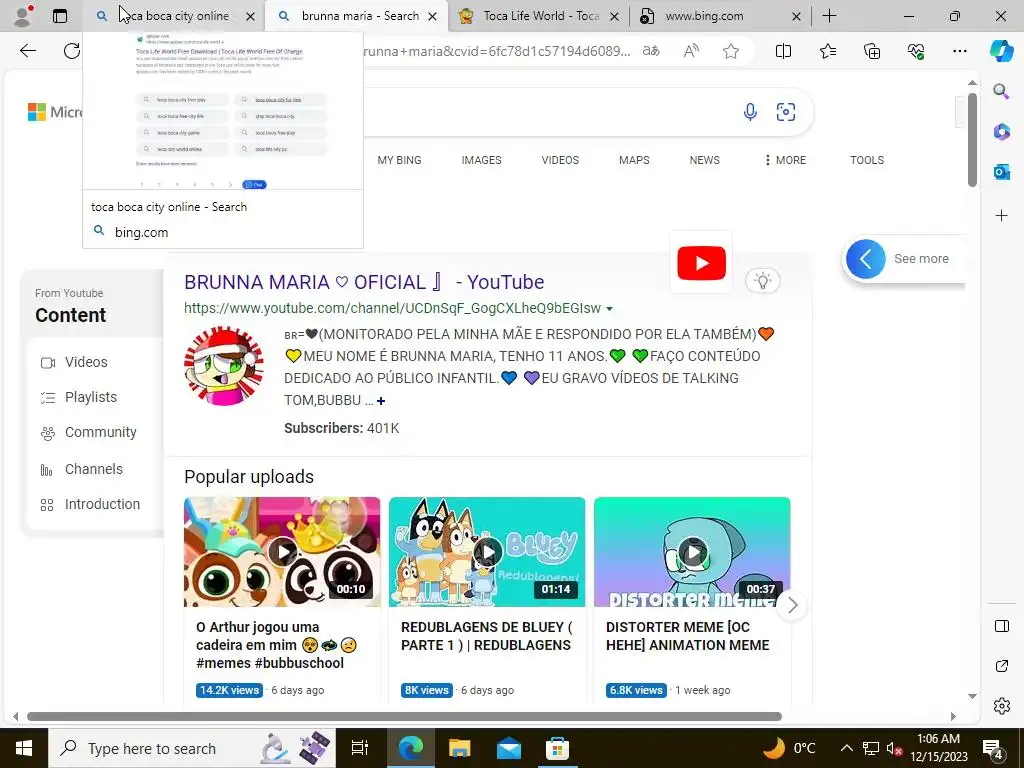Open a new tab with plus button
The width and height of the screenshot is (1024, 768).
point(829,16)
